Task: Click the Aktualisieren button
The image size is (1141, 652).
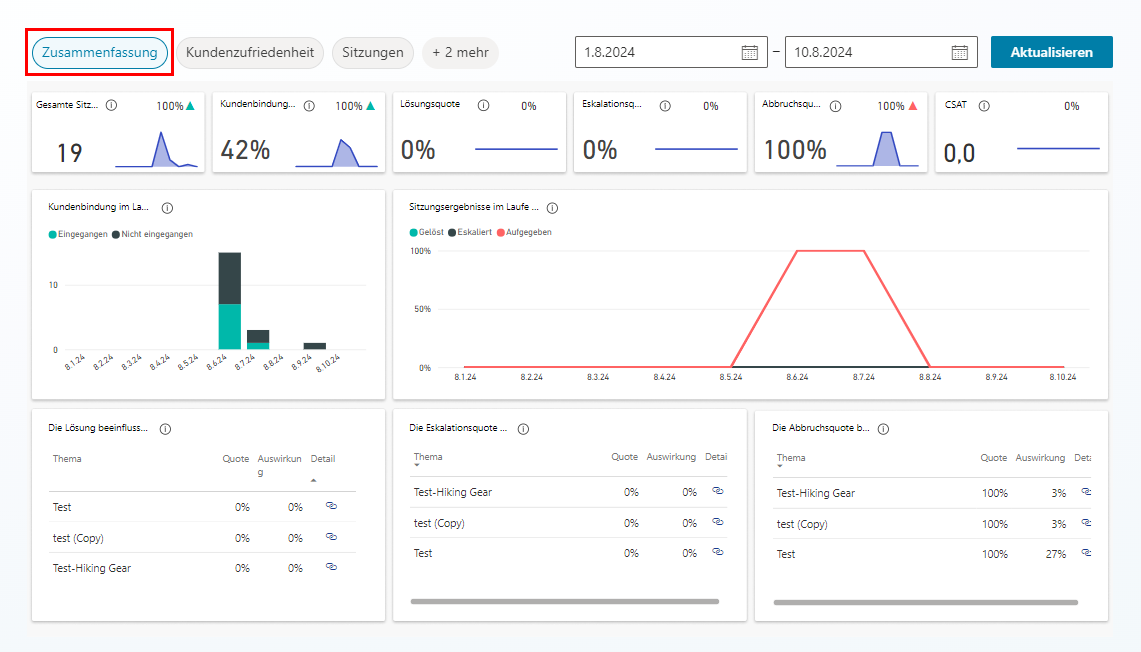Action: (x=1051, y=53)
